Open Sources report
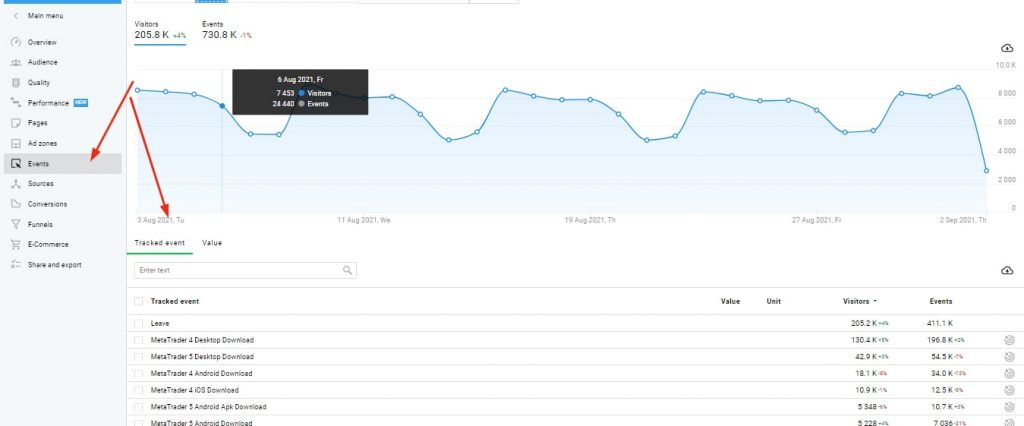The image size is (1024, 426). coord(40,184)
